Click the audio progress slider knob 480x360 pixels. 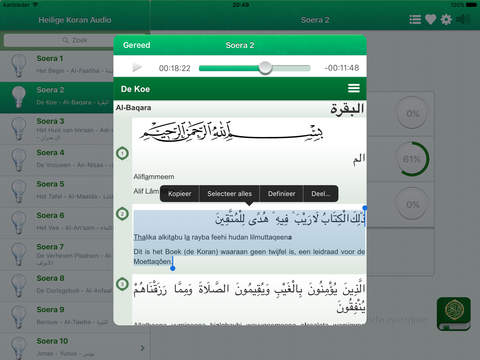(265, 68)
